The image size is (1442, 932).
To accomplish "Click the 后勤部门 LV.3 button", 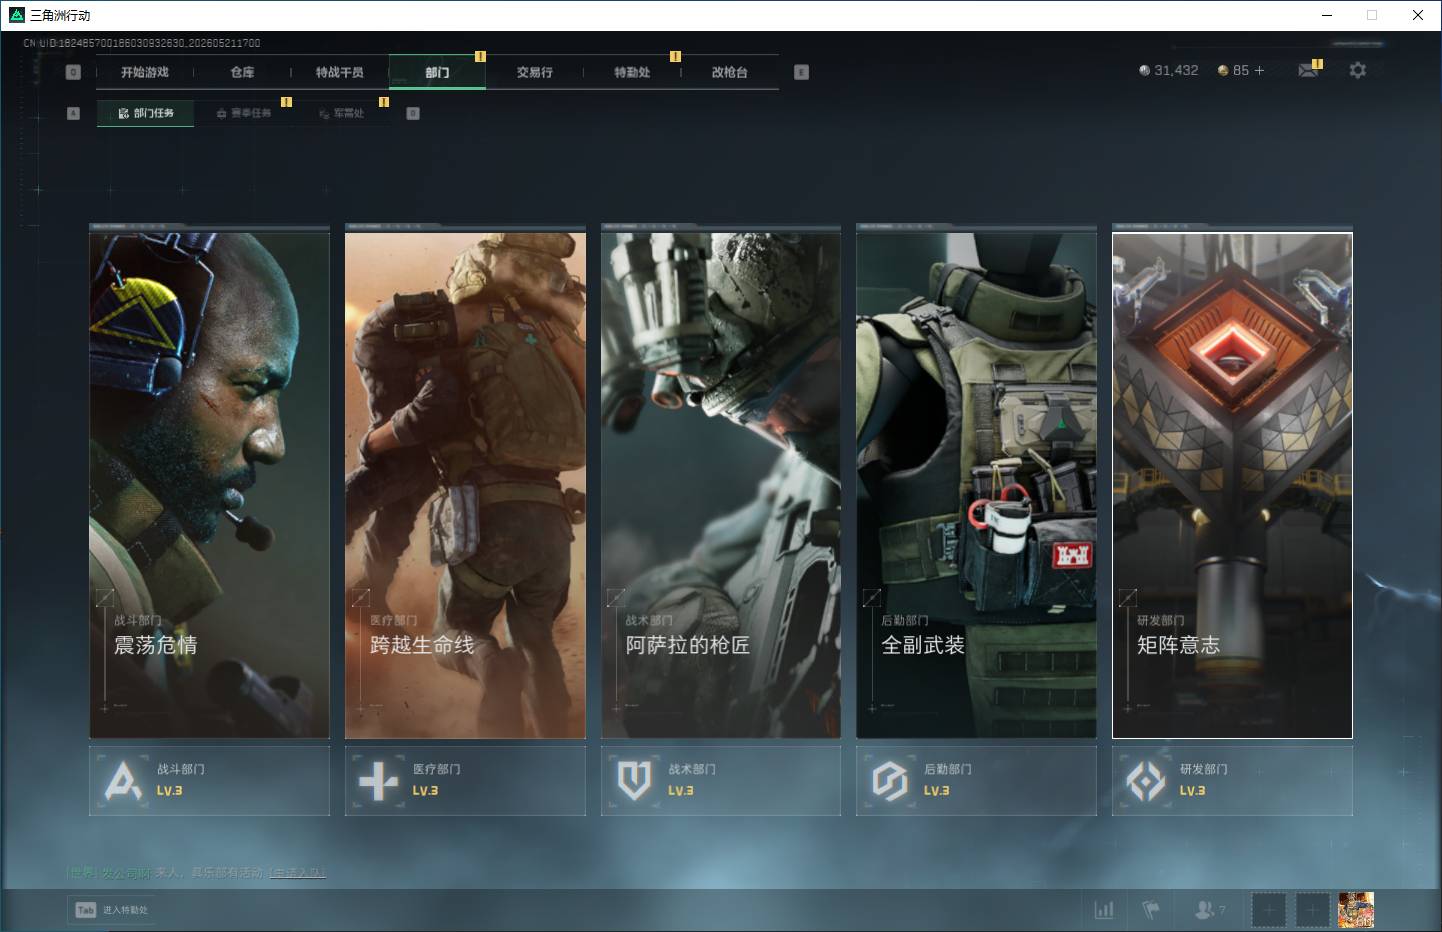I will click(976, 781).
